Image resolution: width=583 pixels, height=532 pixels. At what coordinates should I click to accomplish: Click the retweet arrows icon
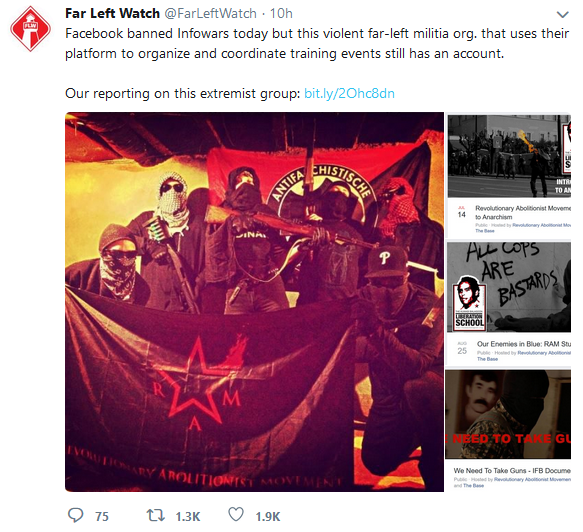pos(155,516)
